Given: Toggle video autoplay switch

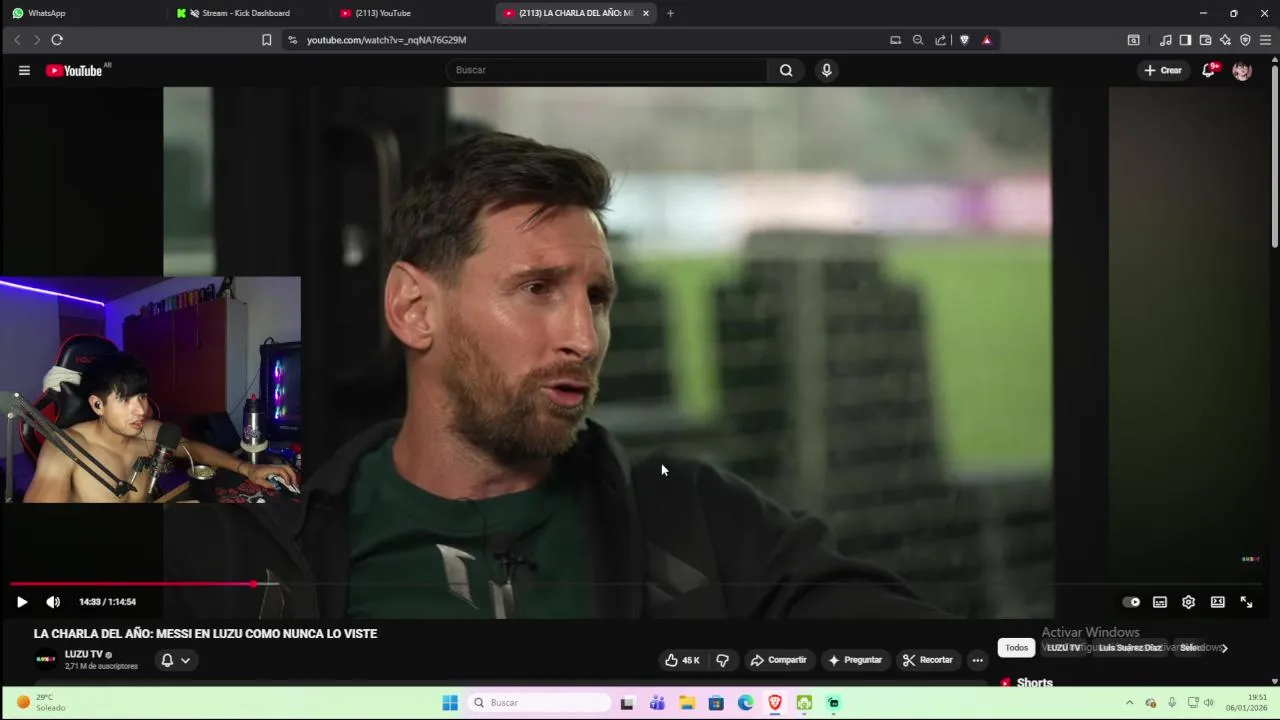Looking at the screenshot, I should point(1131,602).
